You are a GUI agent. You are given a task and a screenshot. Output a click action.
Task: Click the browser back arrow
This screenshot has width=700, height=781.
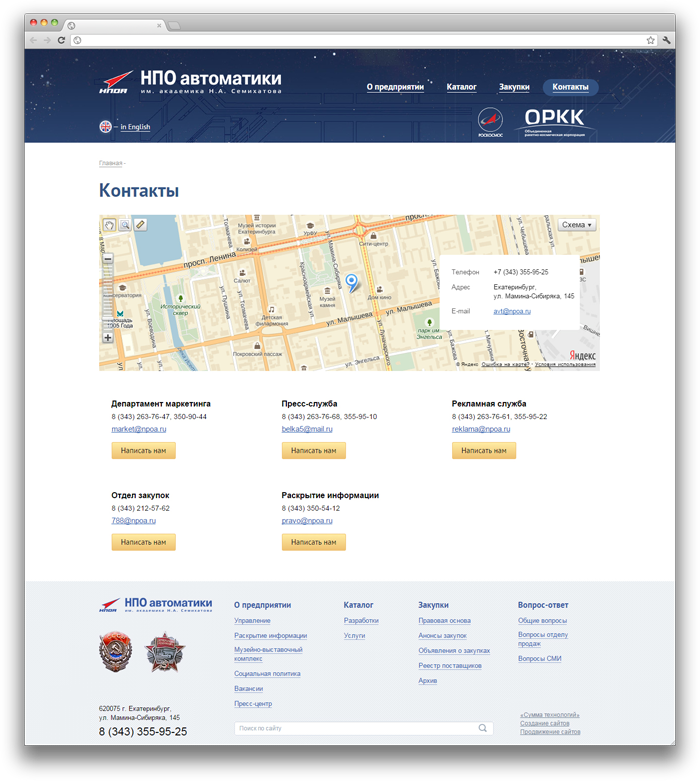coord(33,40)
